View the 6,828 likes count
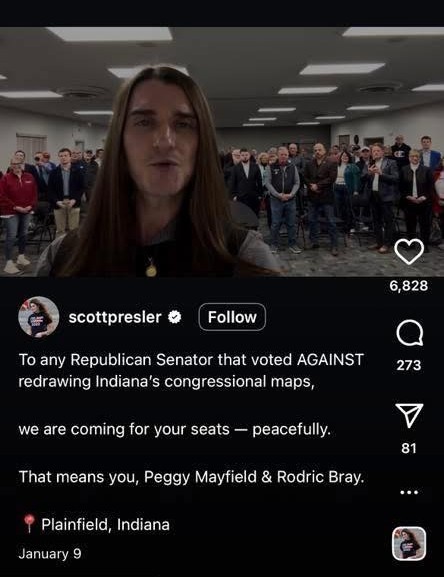 coord(409,286)
